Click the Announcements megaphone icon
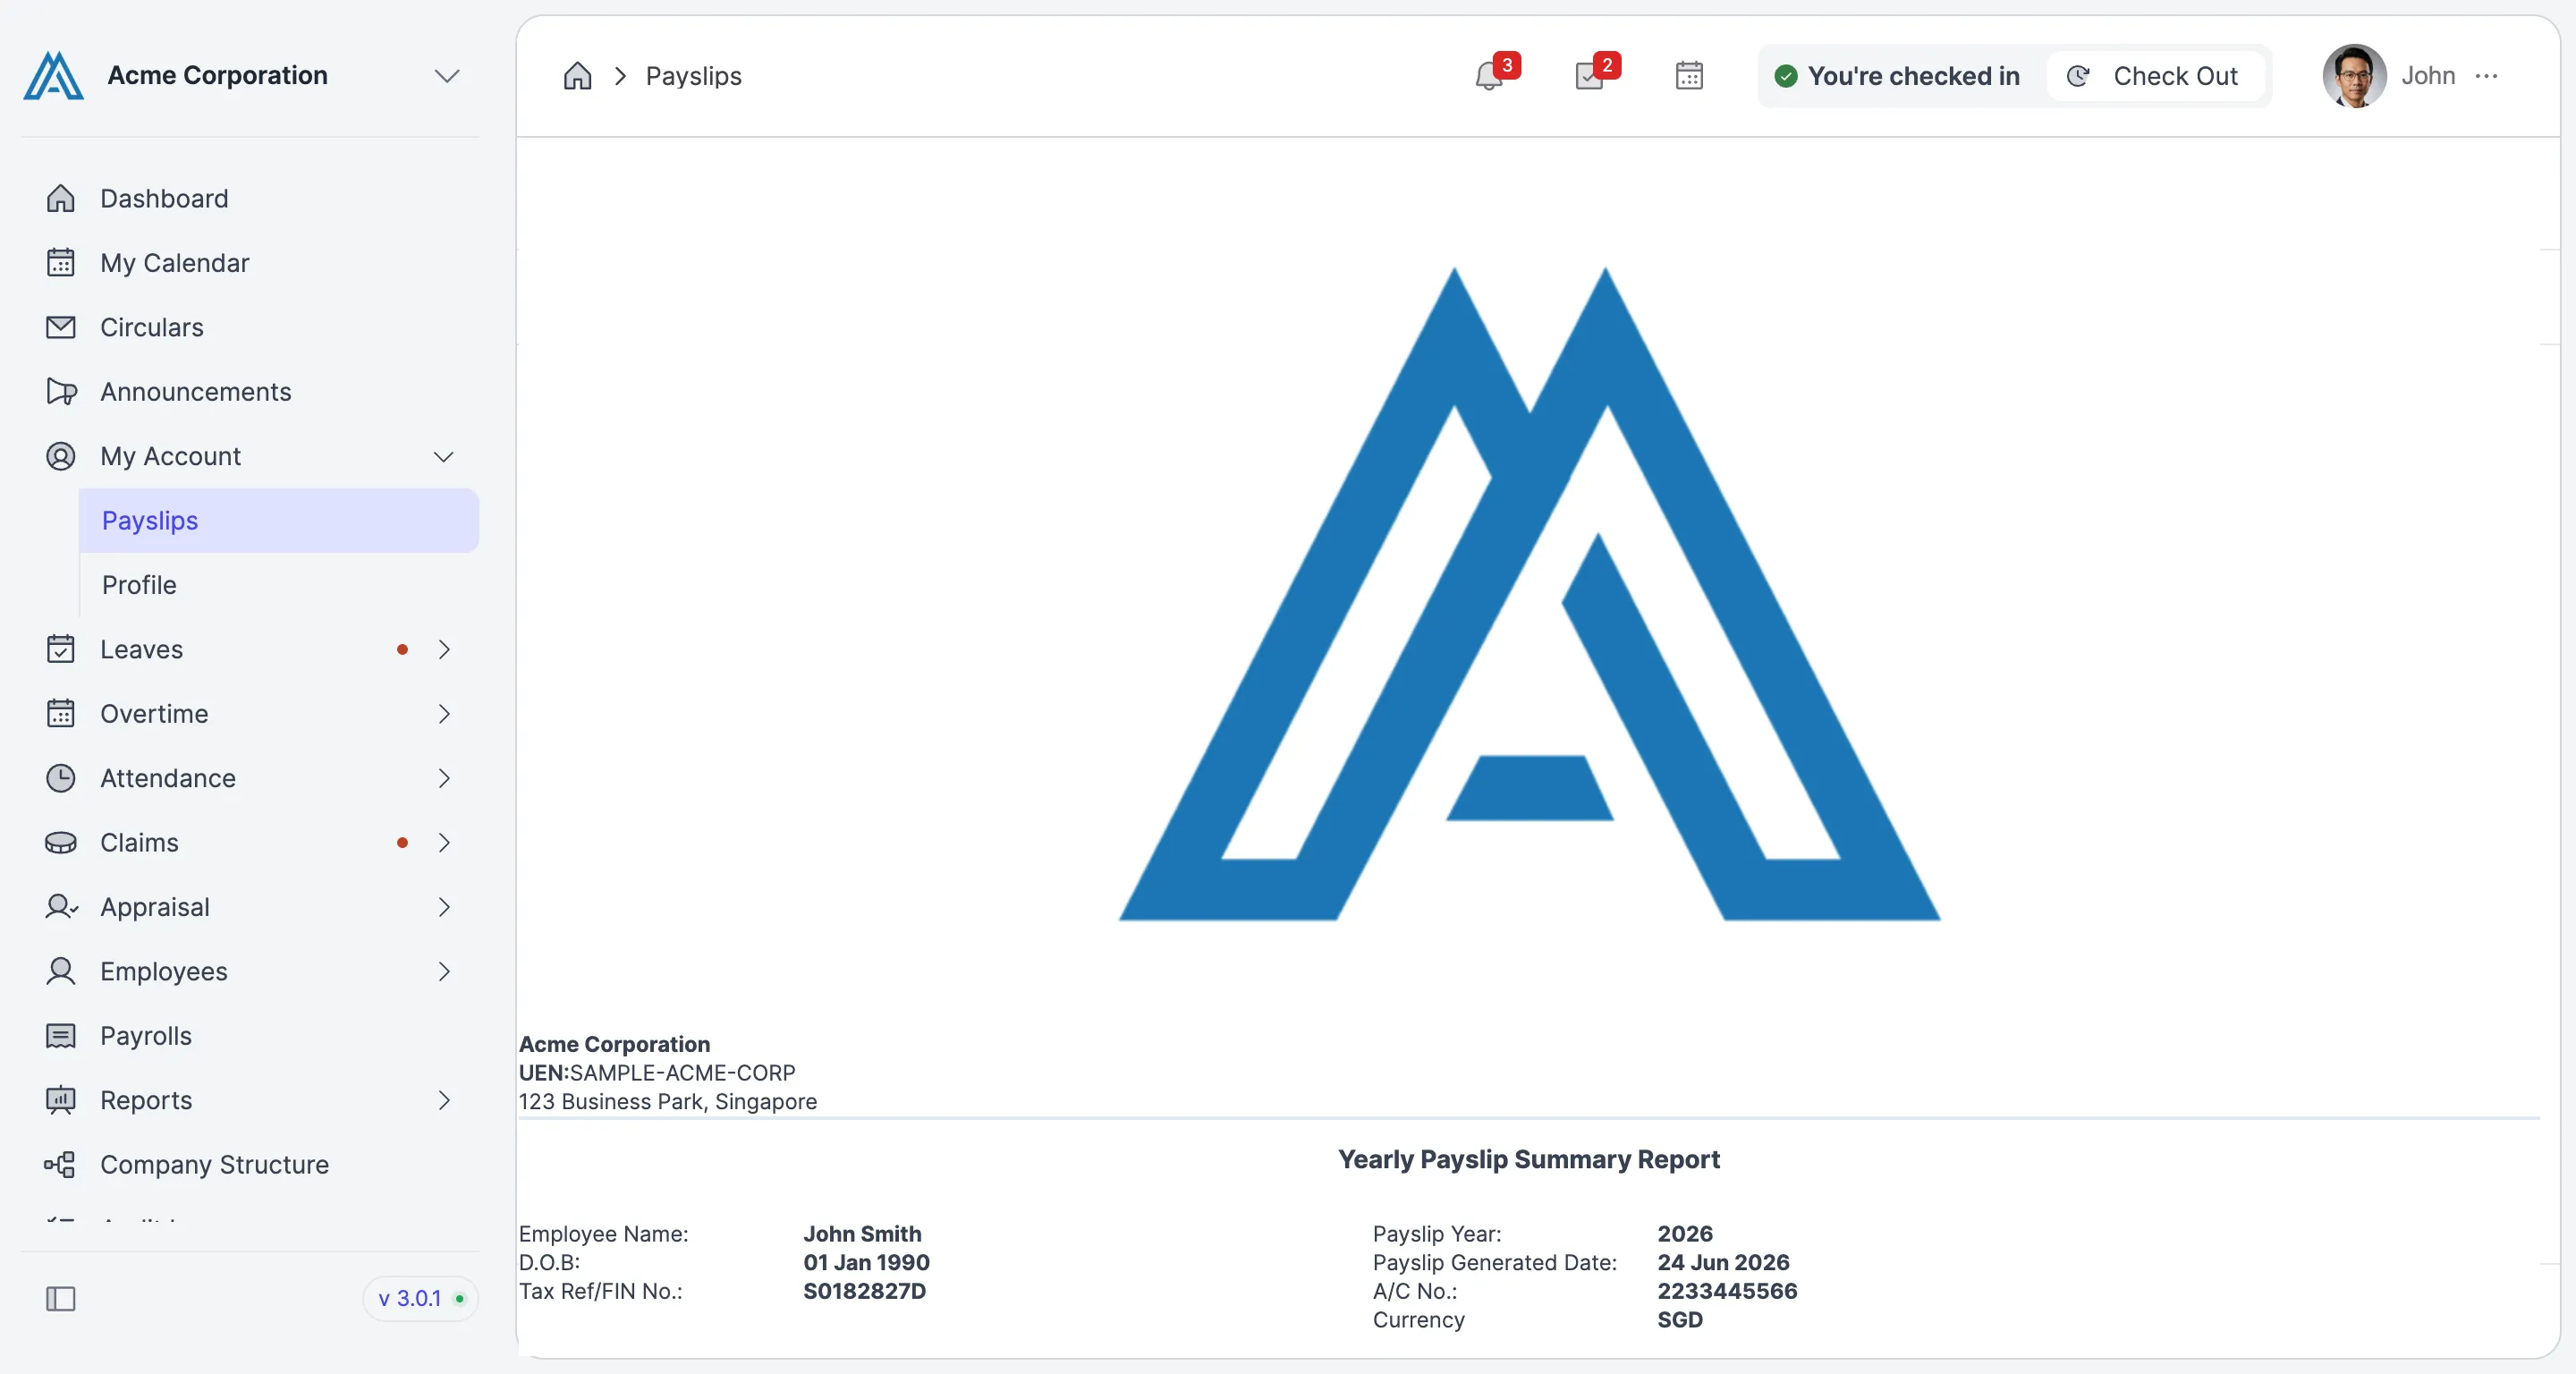Screen dimensions: 2576x1374 [61, 392]
